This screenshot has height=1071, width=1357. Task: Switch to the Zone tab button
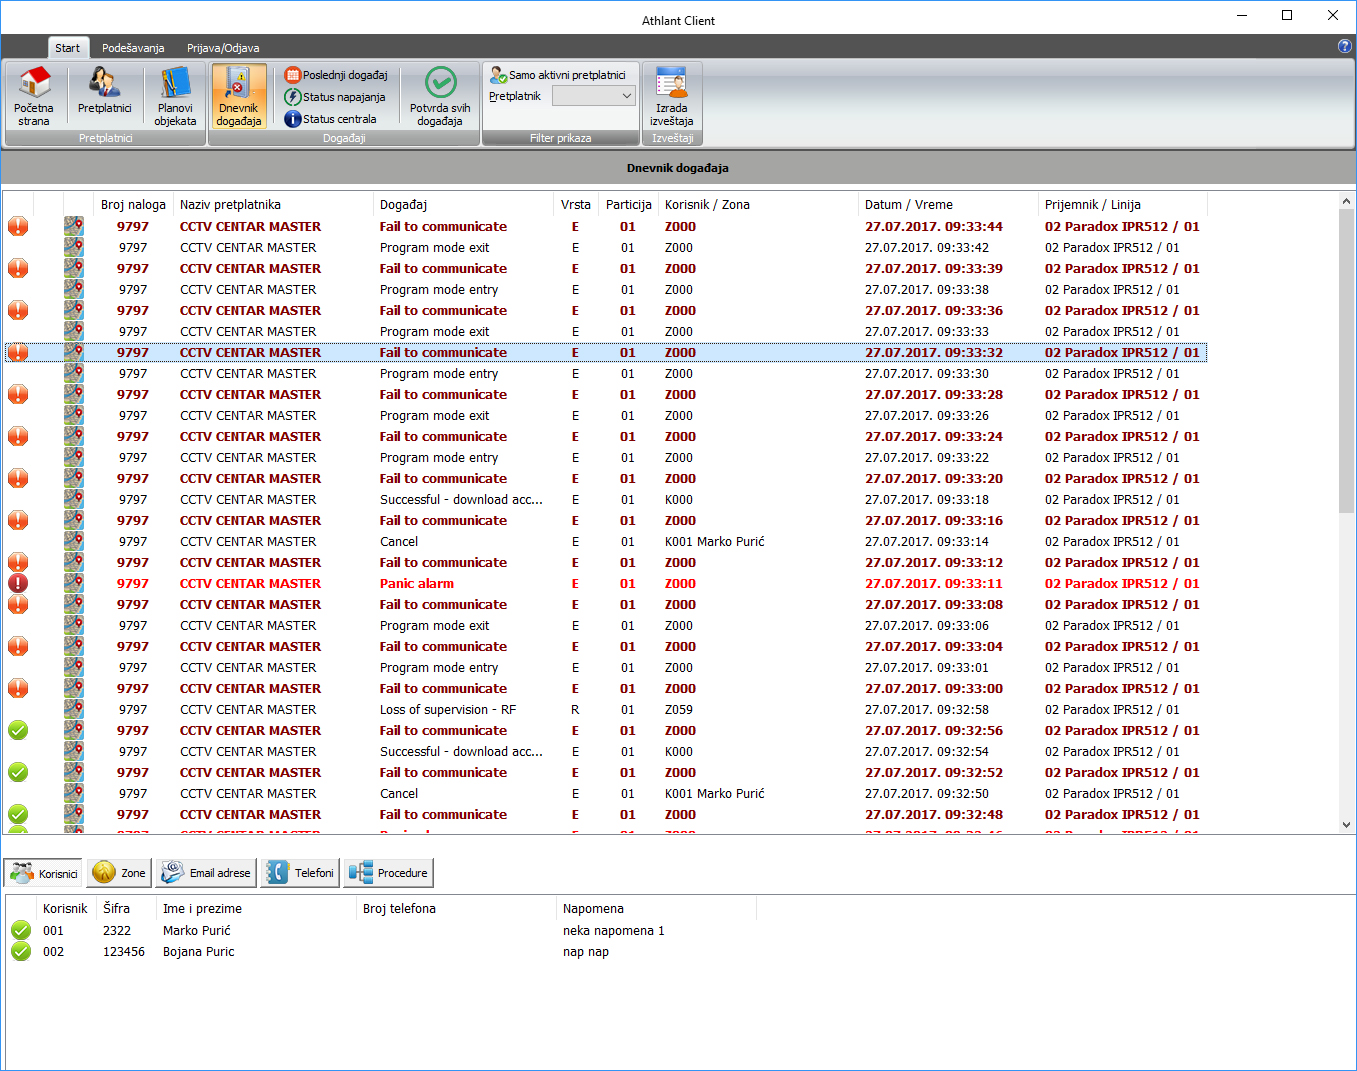[x=119, y=873]
